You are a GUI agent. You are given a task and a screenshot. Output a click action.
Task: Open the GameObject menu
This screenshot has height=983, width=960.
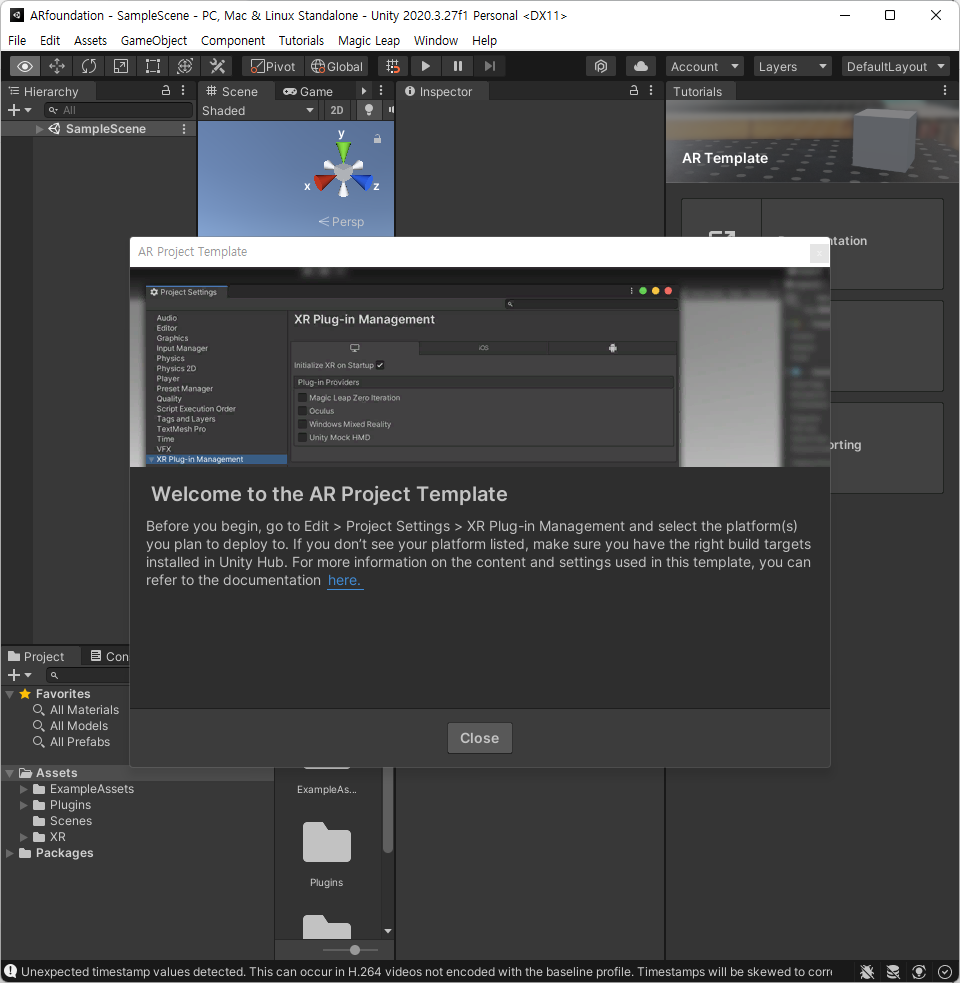coord(154,41)
